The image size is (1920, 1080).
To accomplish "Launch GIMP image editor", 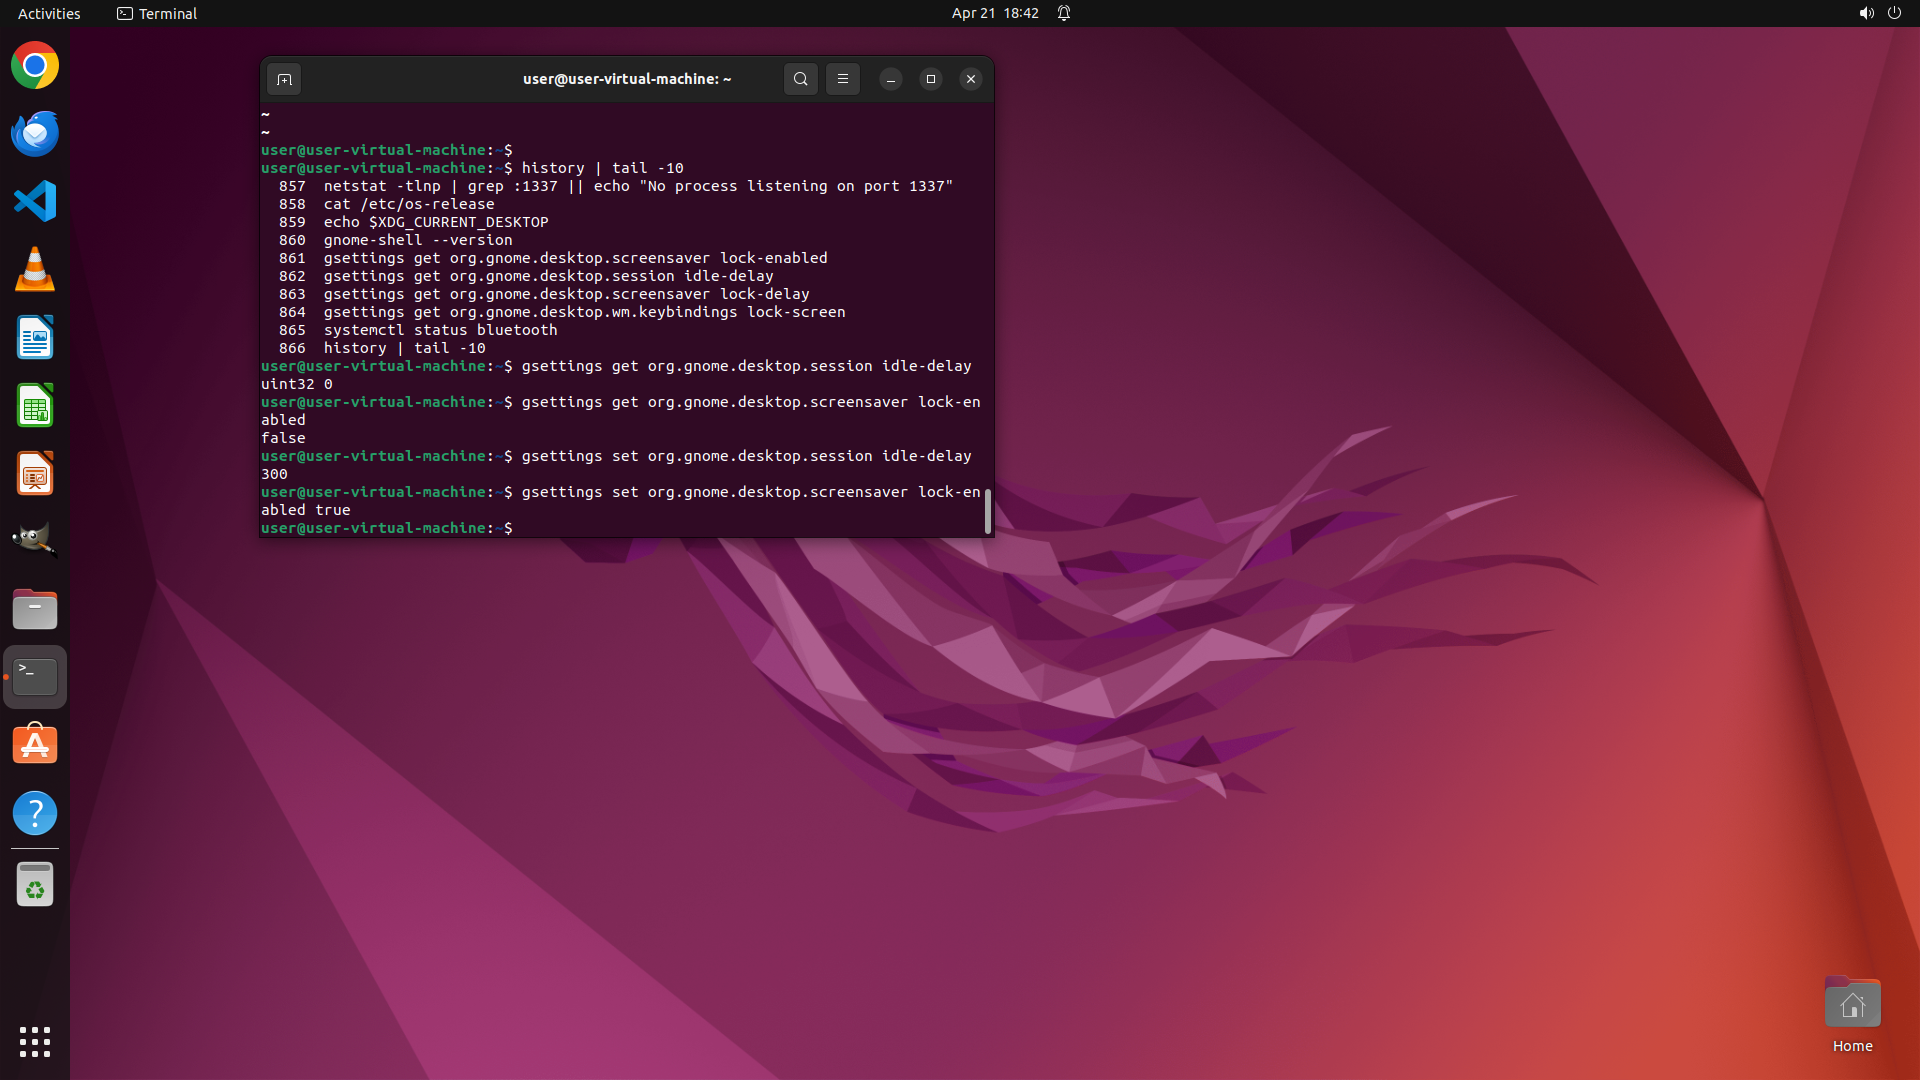I will click(x=35, y=541).
